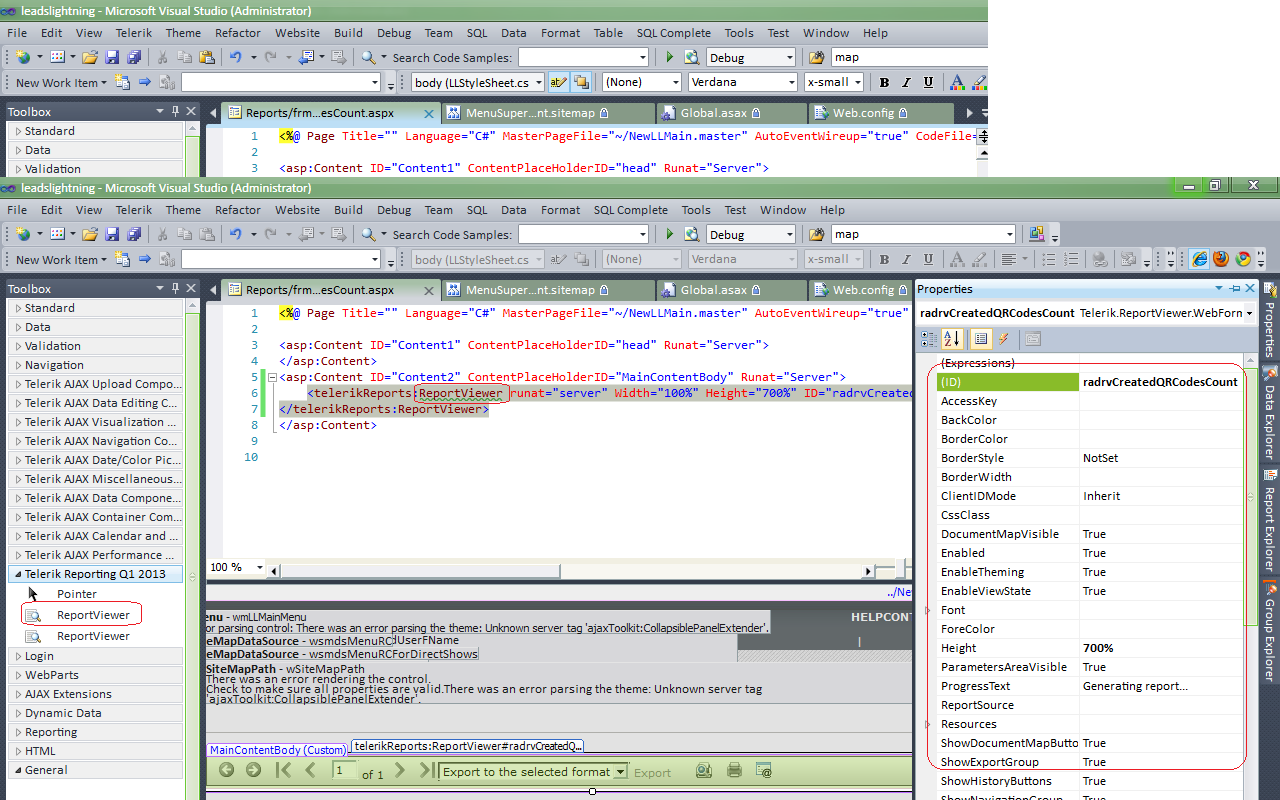The width and height of the screenshot is (1280, 800).
Task: Toggle Alphabetical sort in Properties panel
Action: [952, 339]
